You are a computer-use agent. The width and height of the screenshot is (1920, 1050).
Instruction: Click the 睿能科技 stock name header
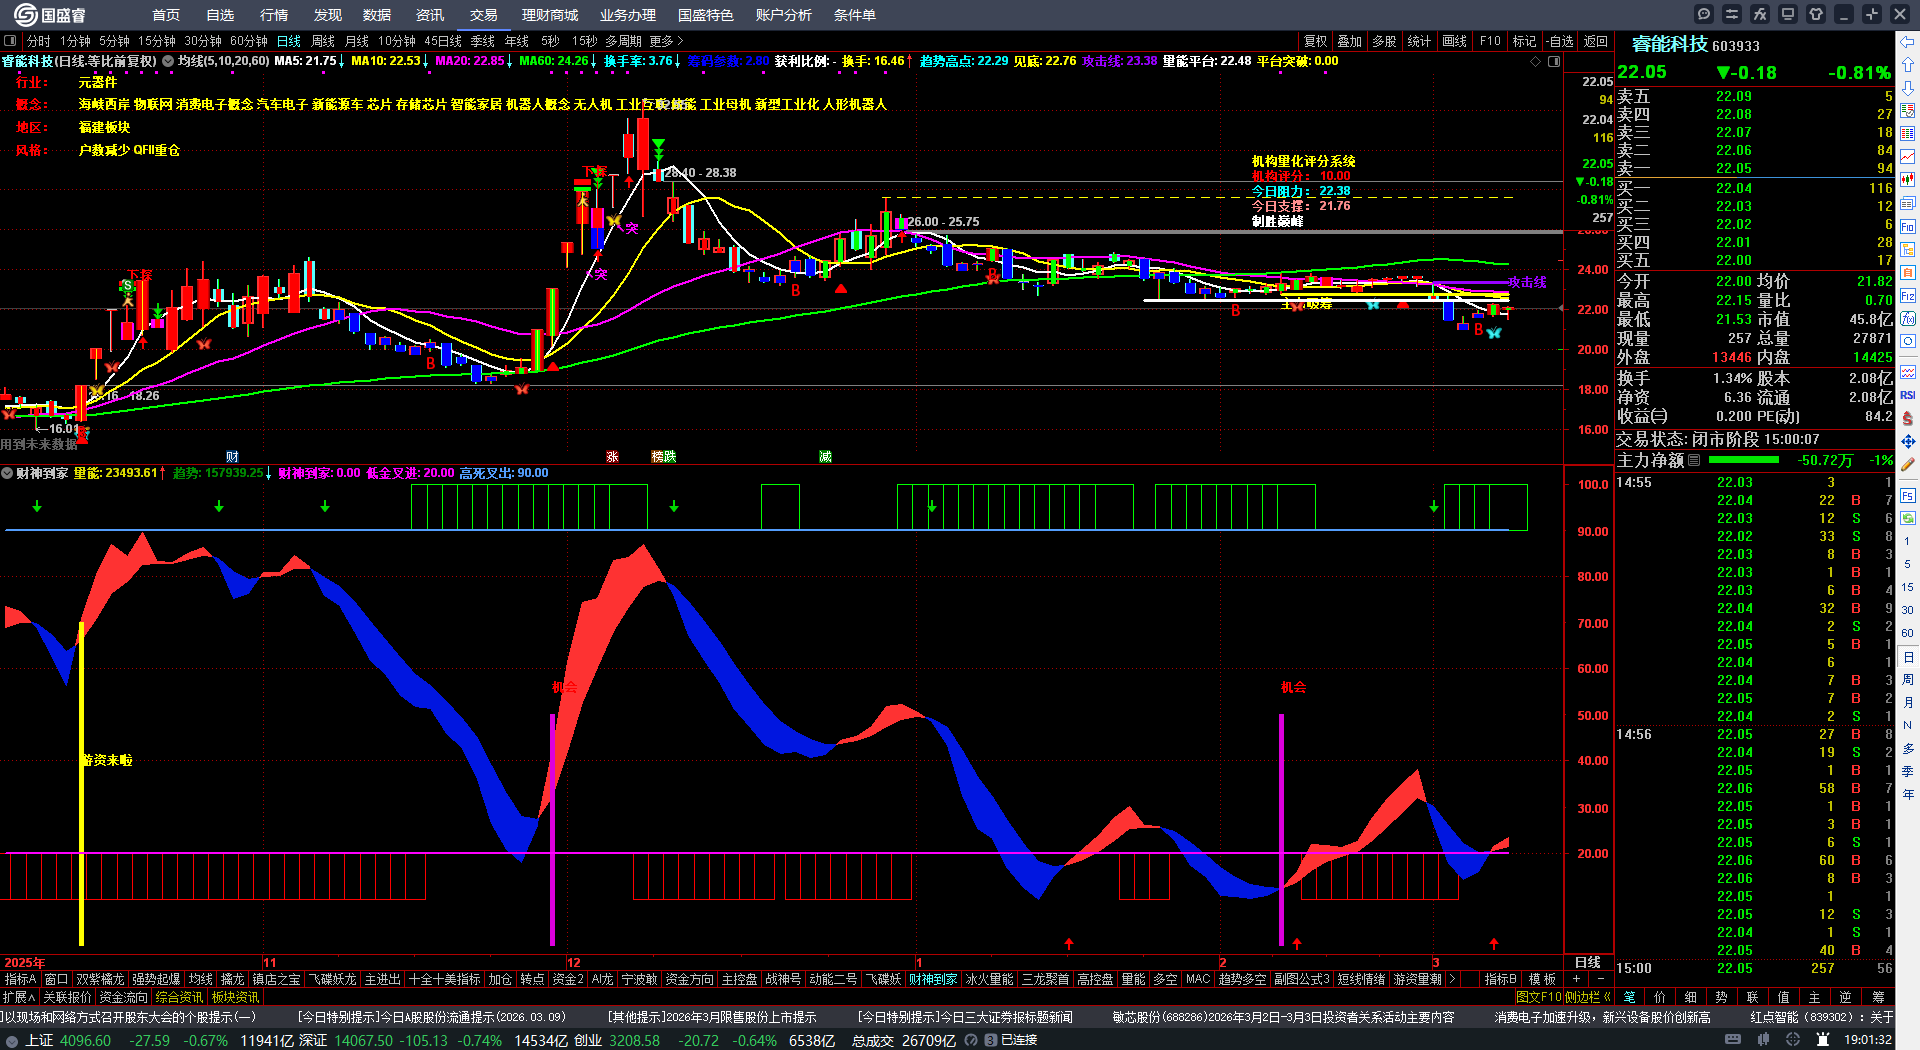tap(1670, 44)
